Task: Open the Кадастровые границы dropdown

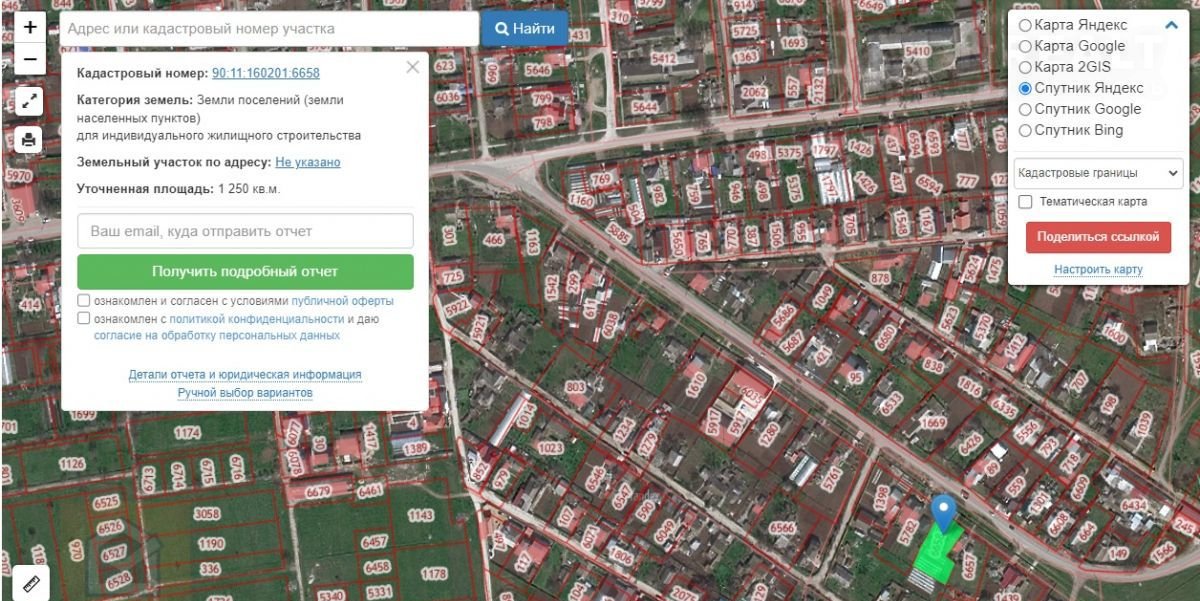Action: [1098, 173]
